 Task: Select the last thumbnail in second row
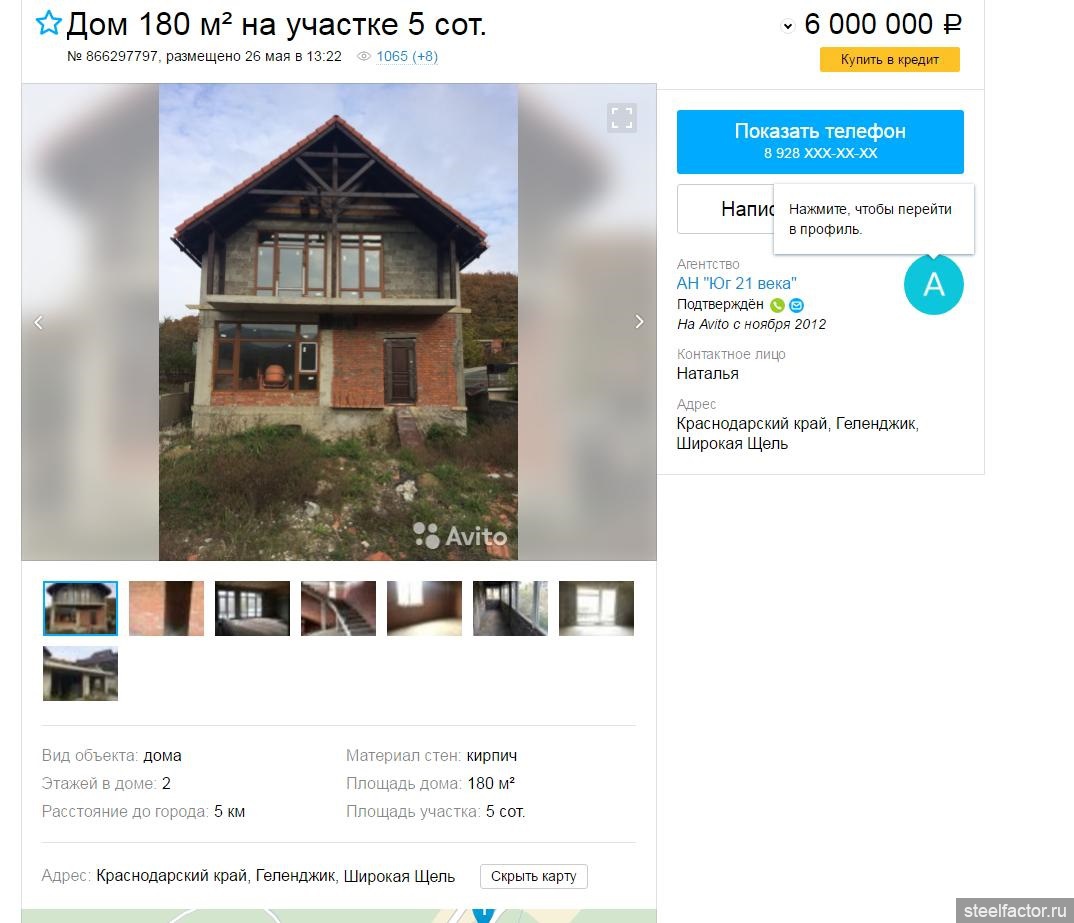[80, 674]
